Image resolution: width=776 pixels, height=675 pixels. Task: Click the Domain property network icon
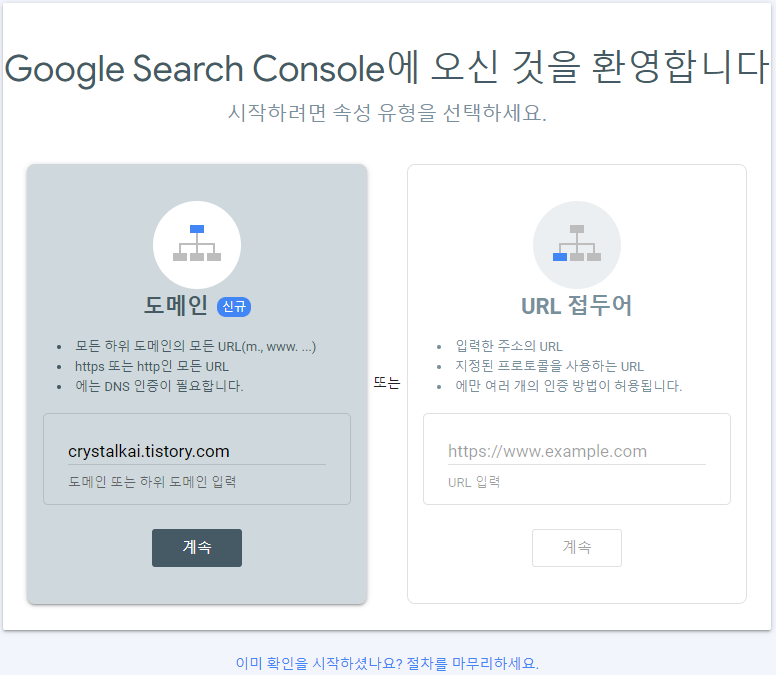[x=197, y=244]
